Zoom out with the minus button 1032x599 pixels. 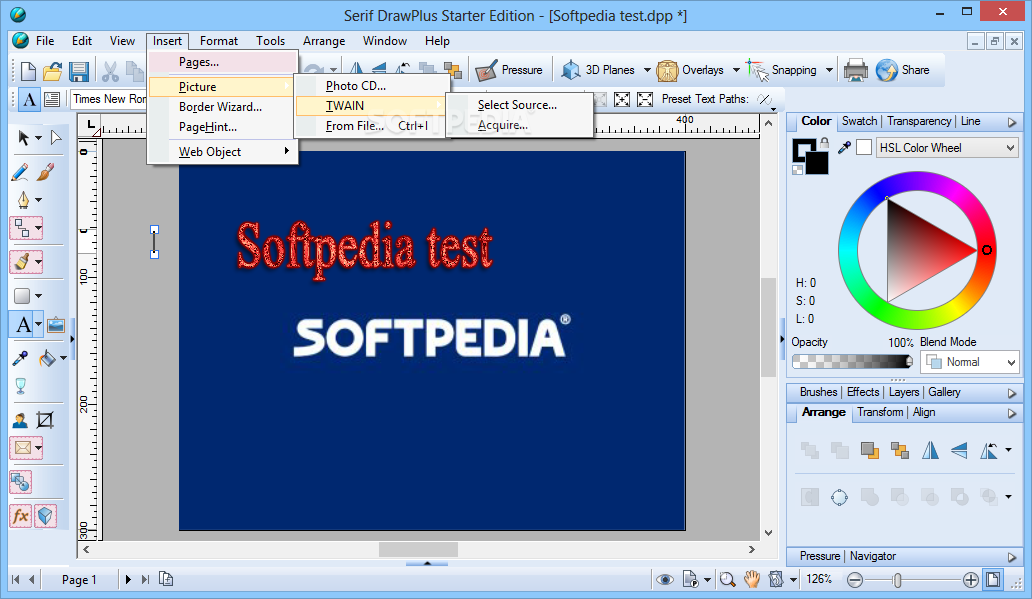point(855,580)
